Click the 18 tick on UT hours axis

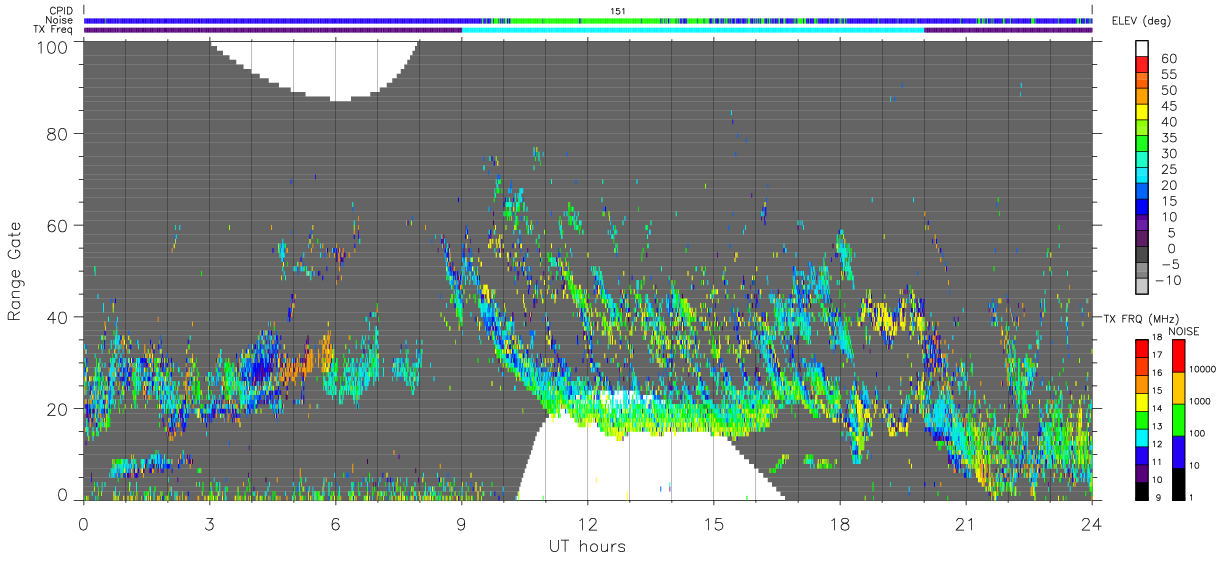click(839, 524)
